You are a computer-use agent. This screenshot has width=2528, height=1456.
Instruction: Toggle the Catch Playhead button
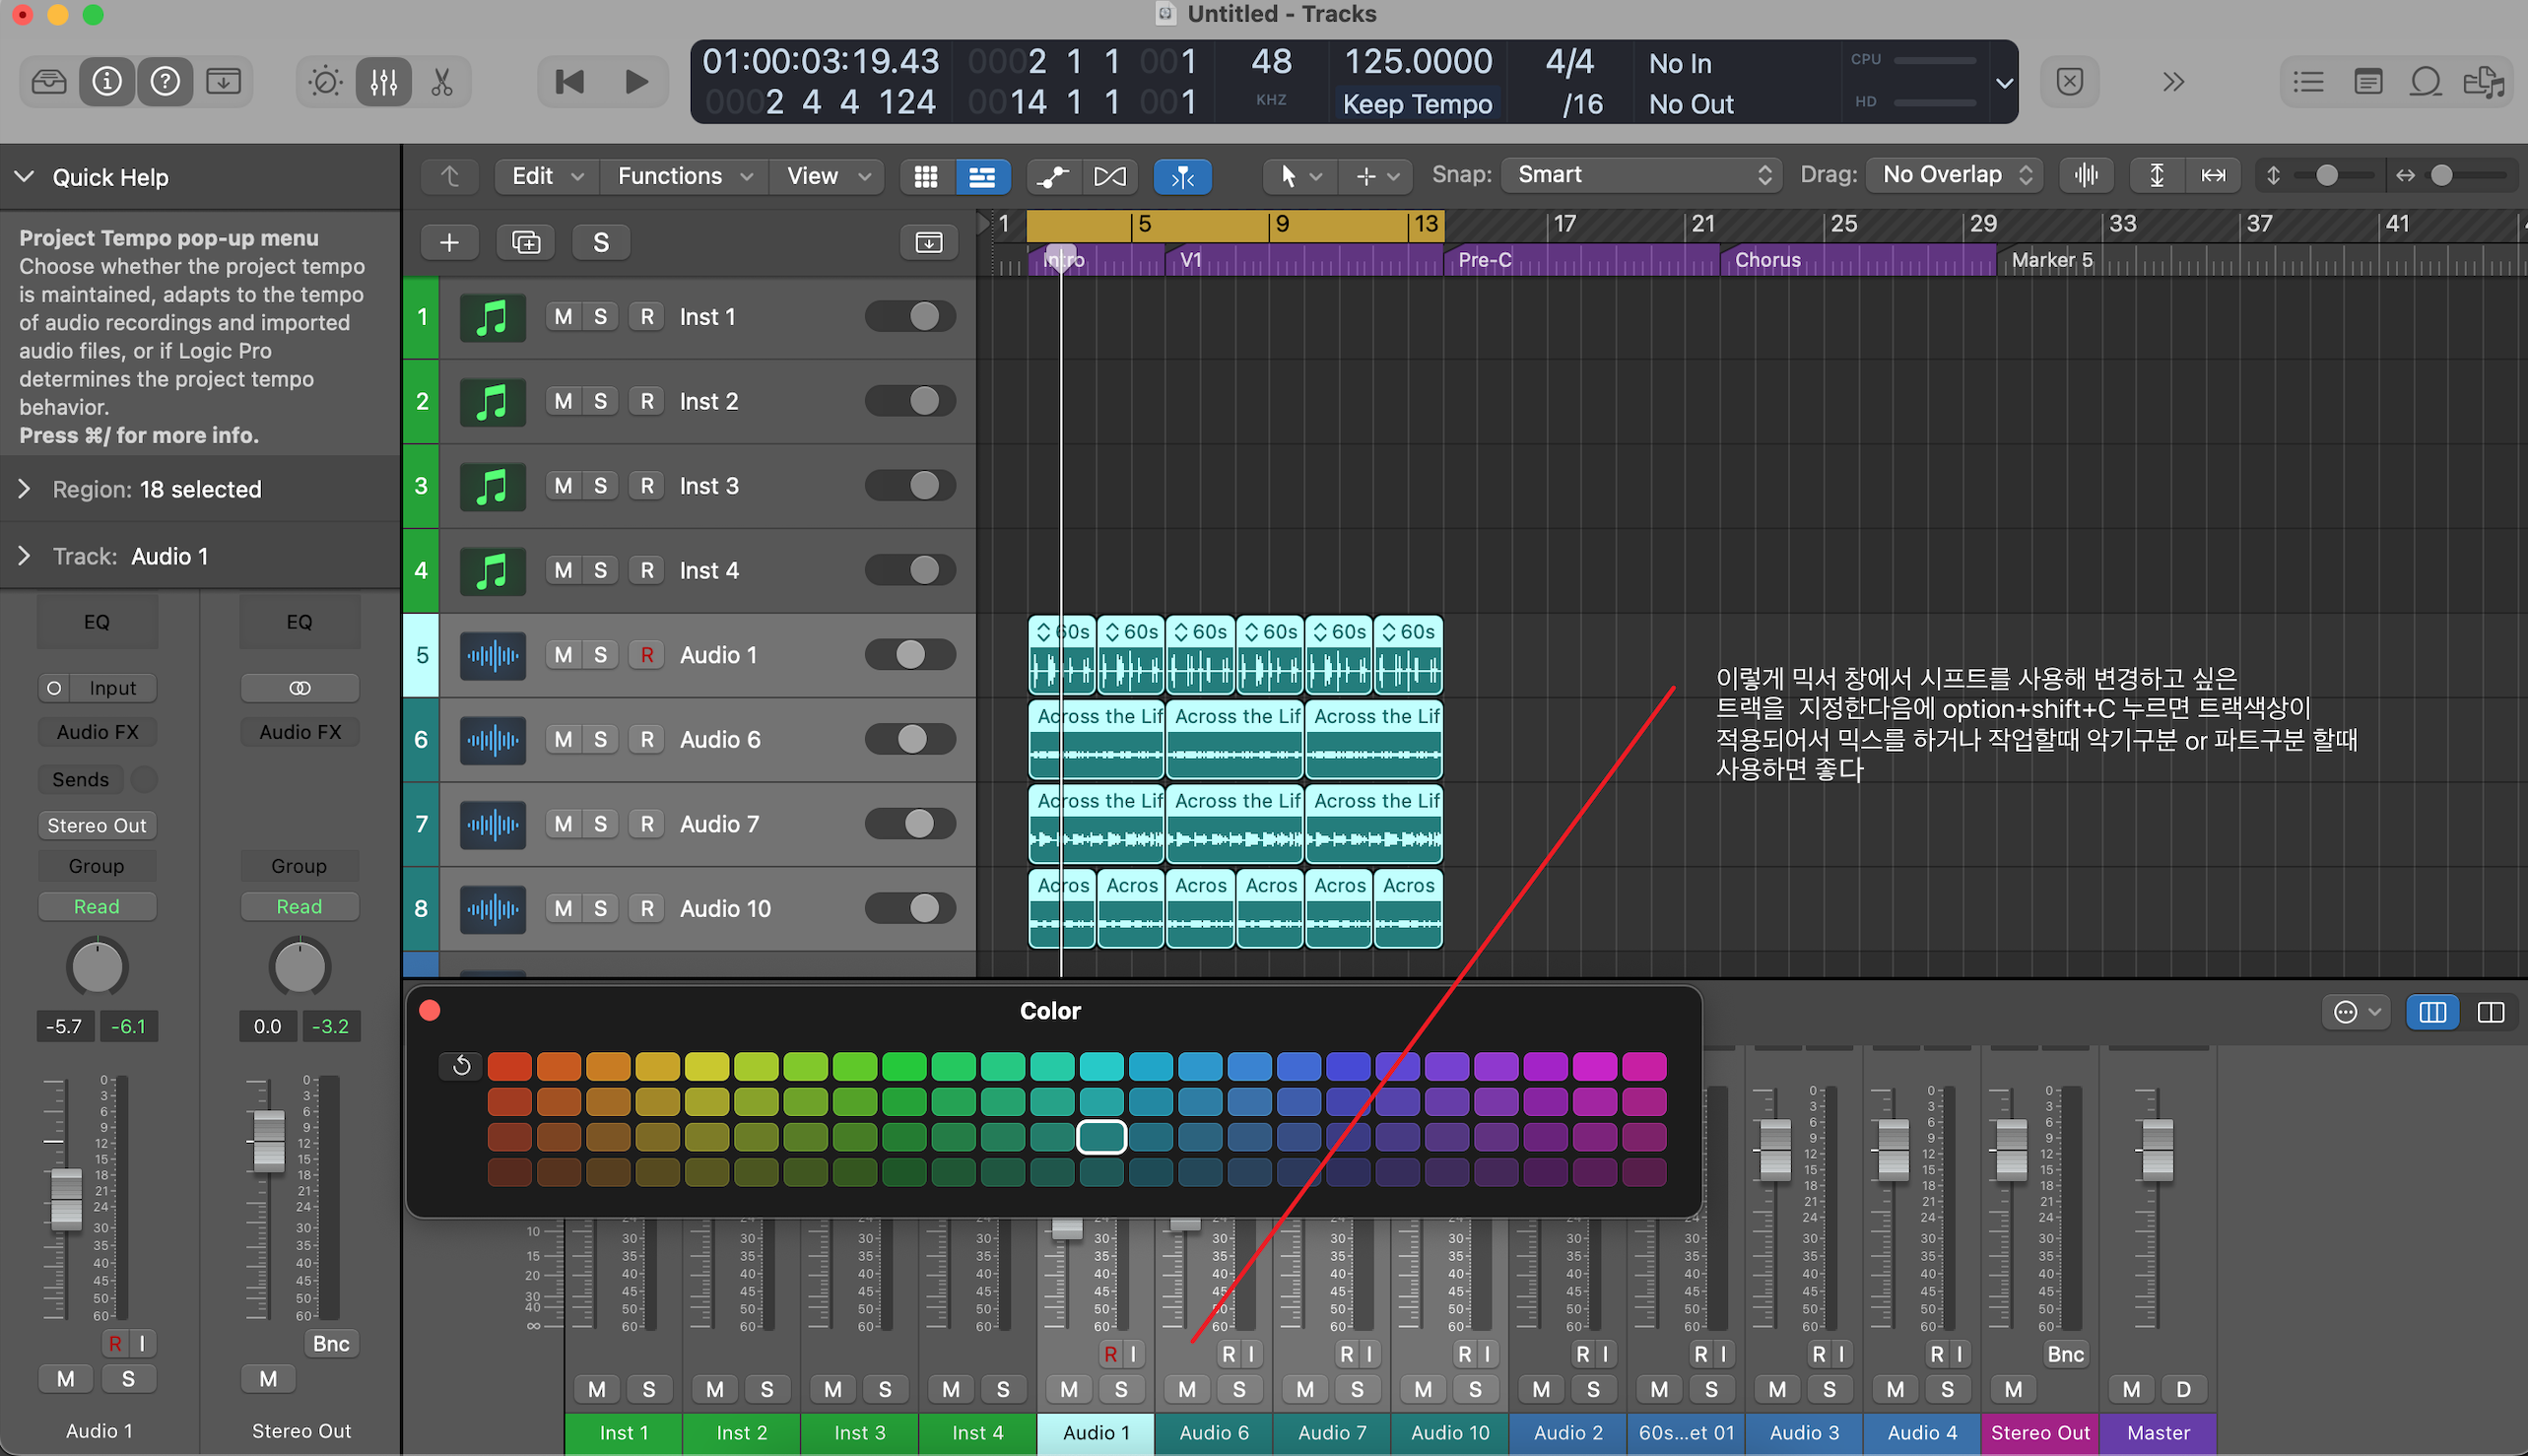tap(1183, 176)
